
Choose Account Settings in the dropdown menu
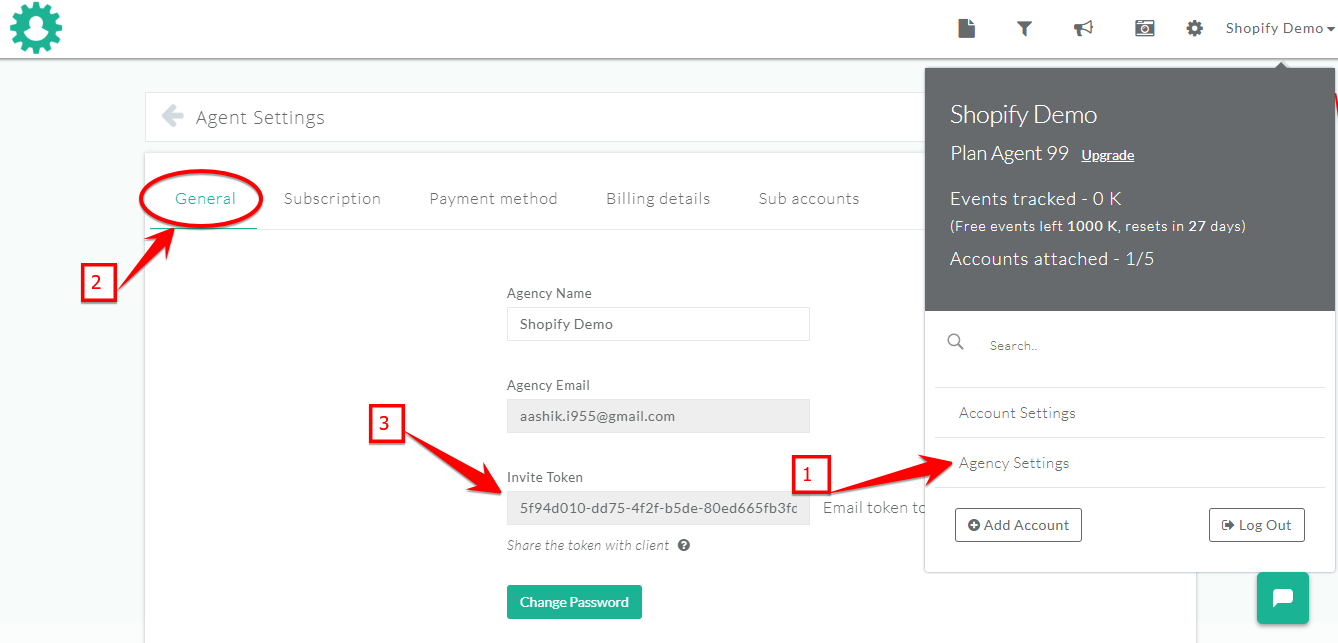[x=1017, y=413]
